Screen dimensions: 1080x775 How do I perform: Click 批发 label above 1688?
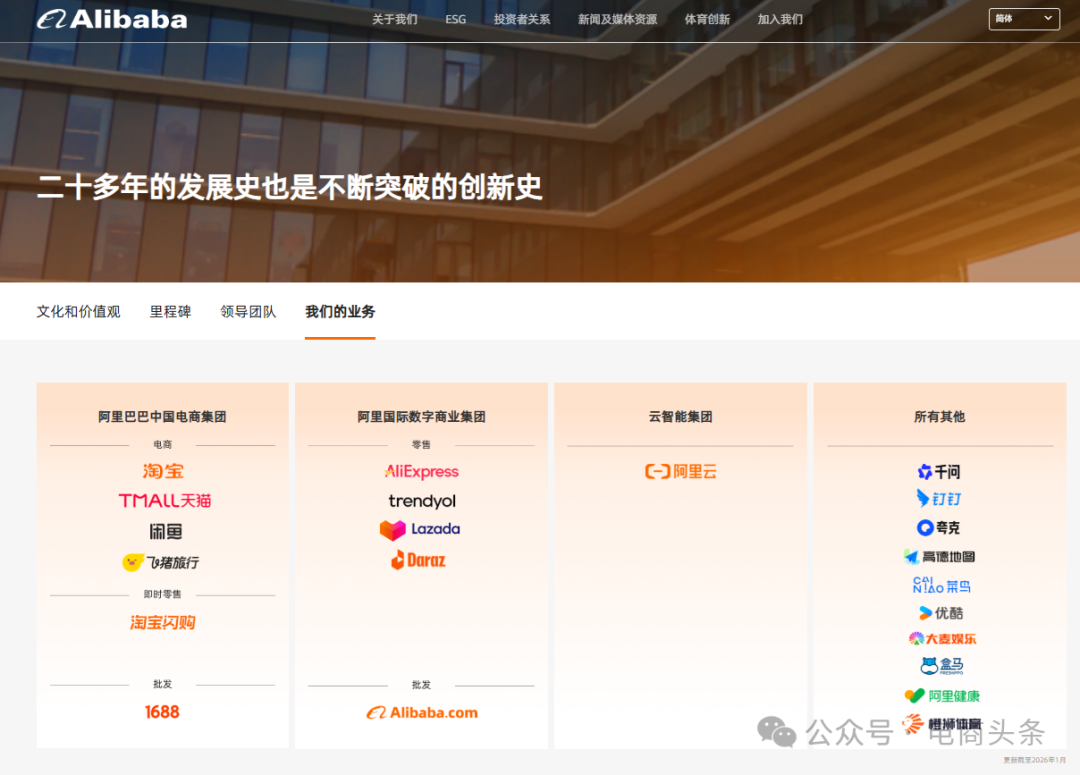pos(163,684)
